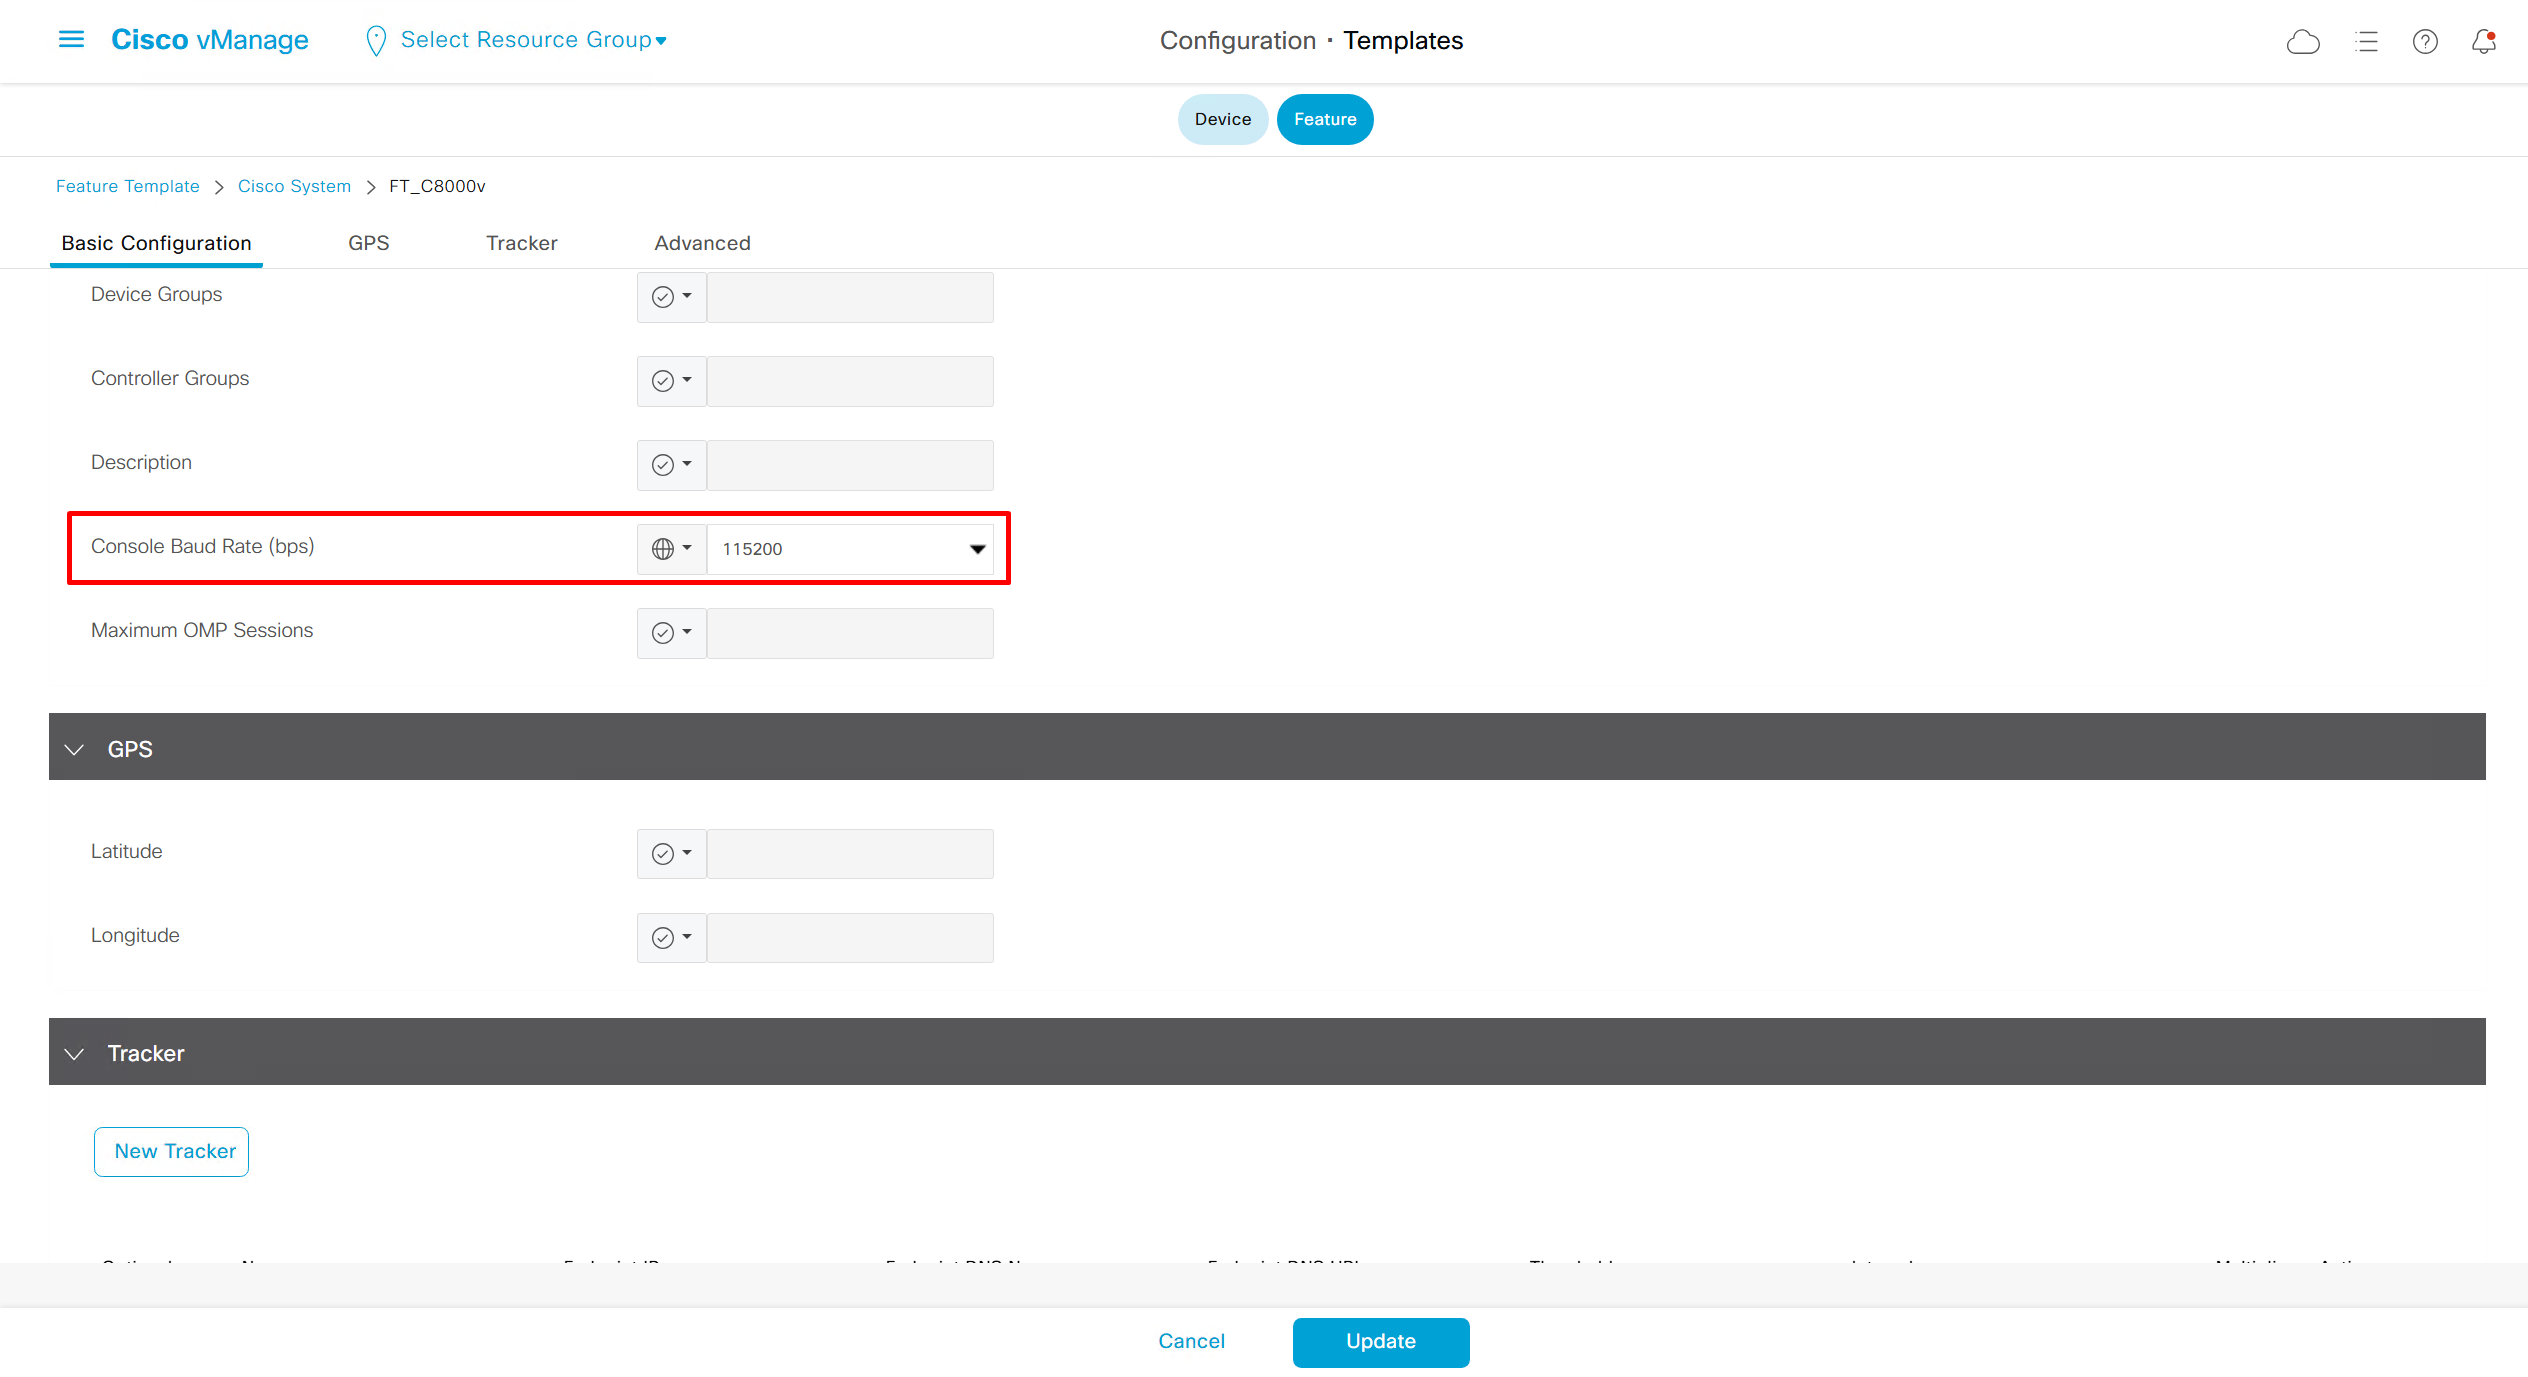Switch to the Device templates toggle
This screenshot has width=2528, height=1377.
pos(1222,119)
